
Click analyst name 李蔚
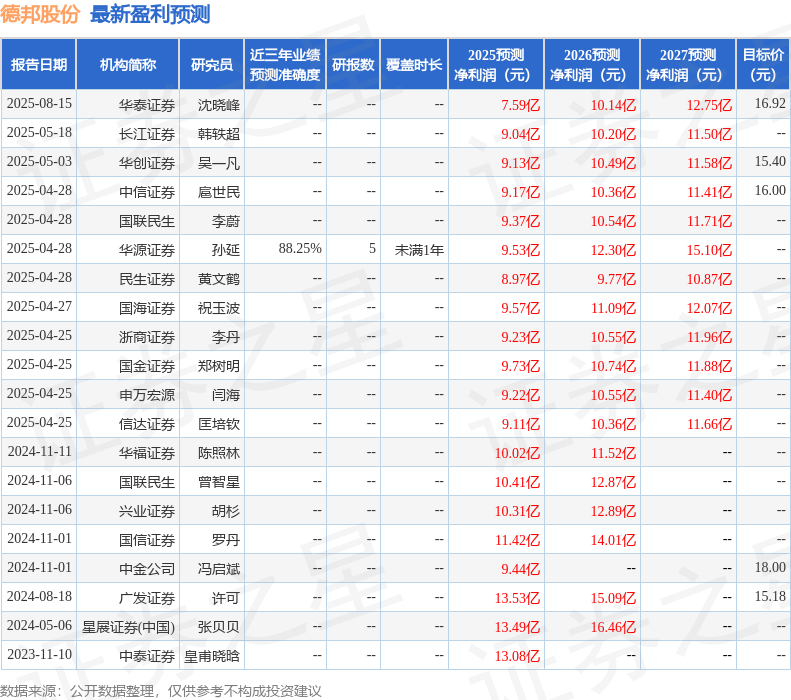coord(225,221)
